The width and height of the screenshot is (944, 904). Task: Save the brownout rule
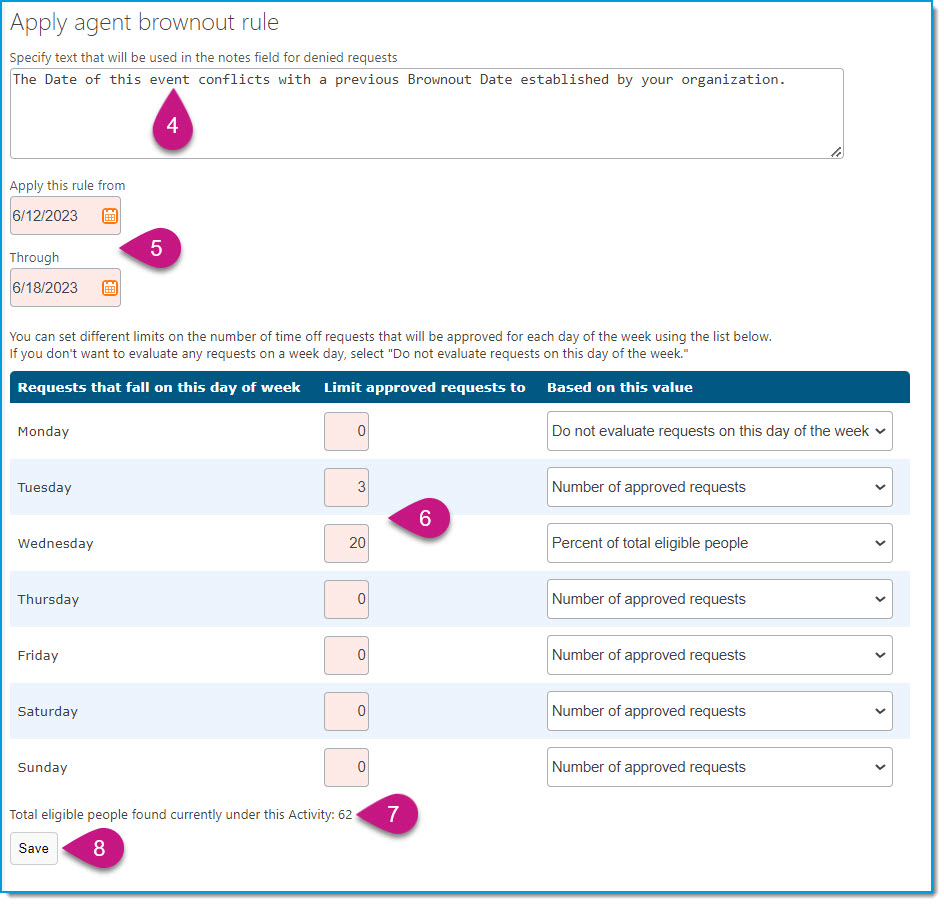pos(34,849)
